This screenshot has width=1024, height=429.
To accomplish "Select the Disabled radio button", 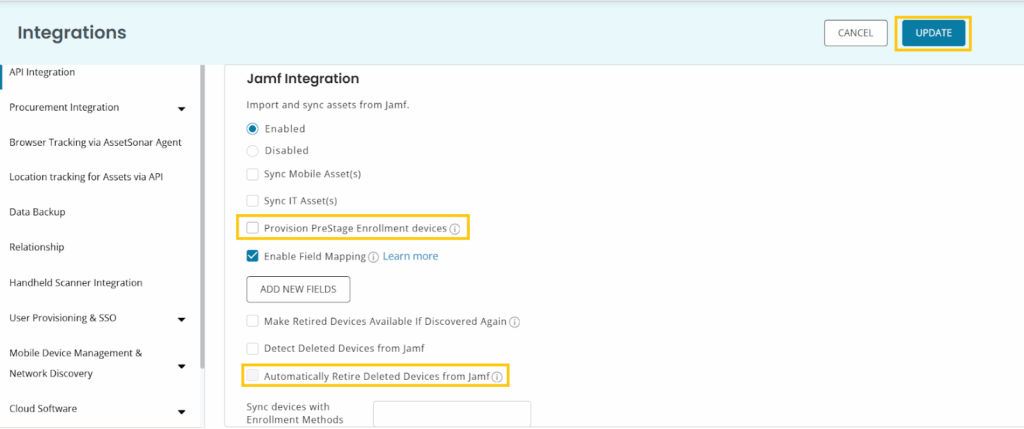I will (x=253, y=151).
